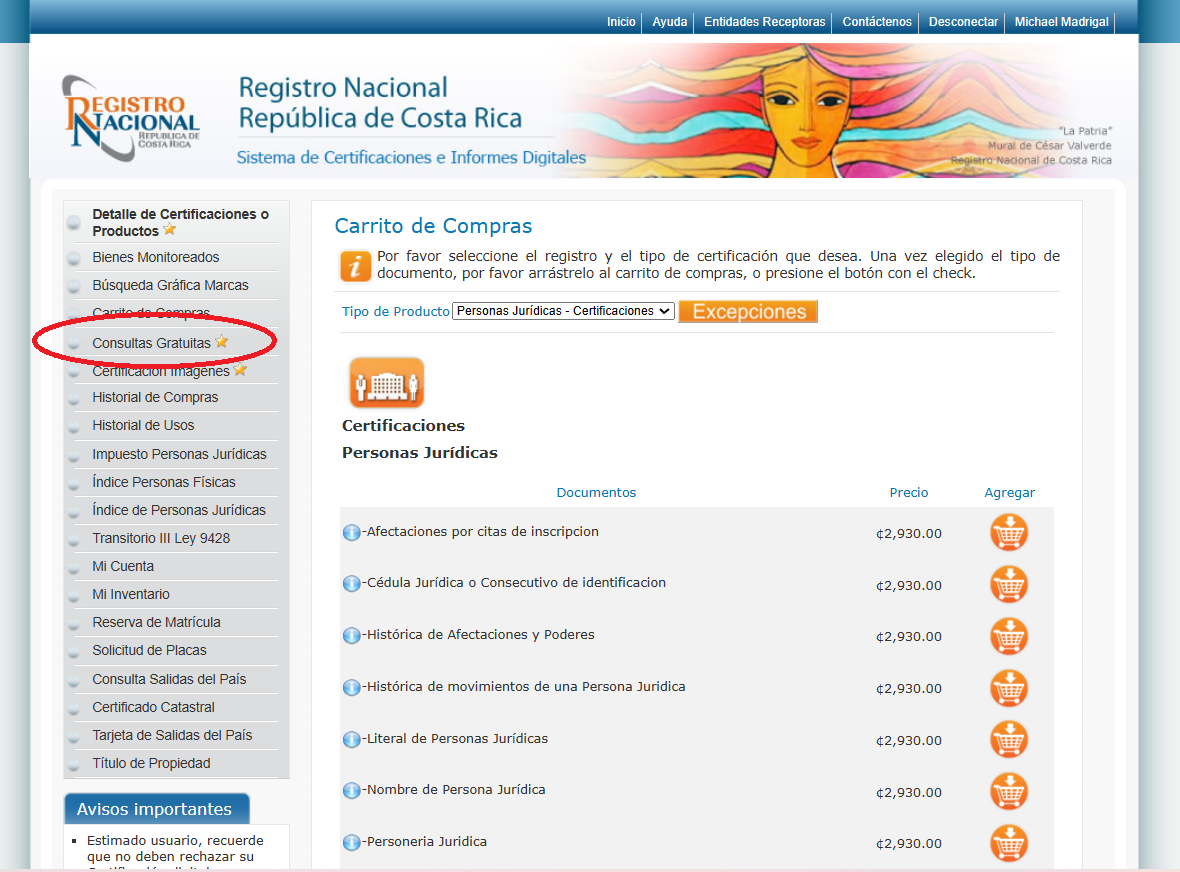
Task: Click the Personeria Juridica document name
Action: pyautogui.click(x=427, y=841)
